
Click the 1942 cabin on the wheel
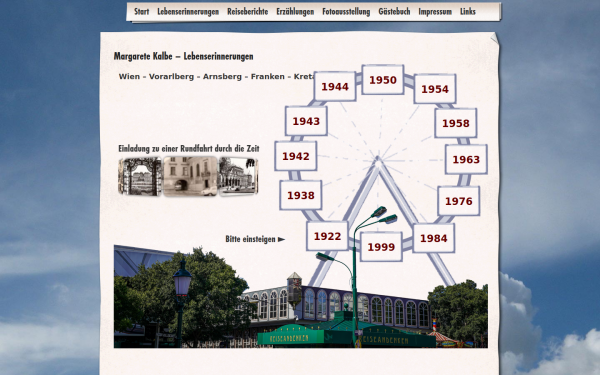(295, 156)
